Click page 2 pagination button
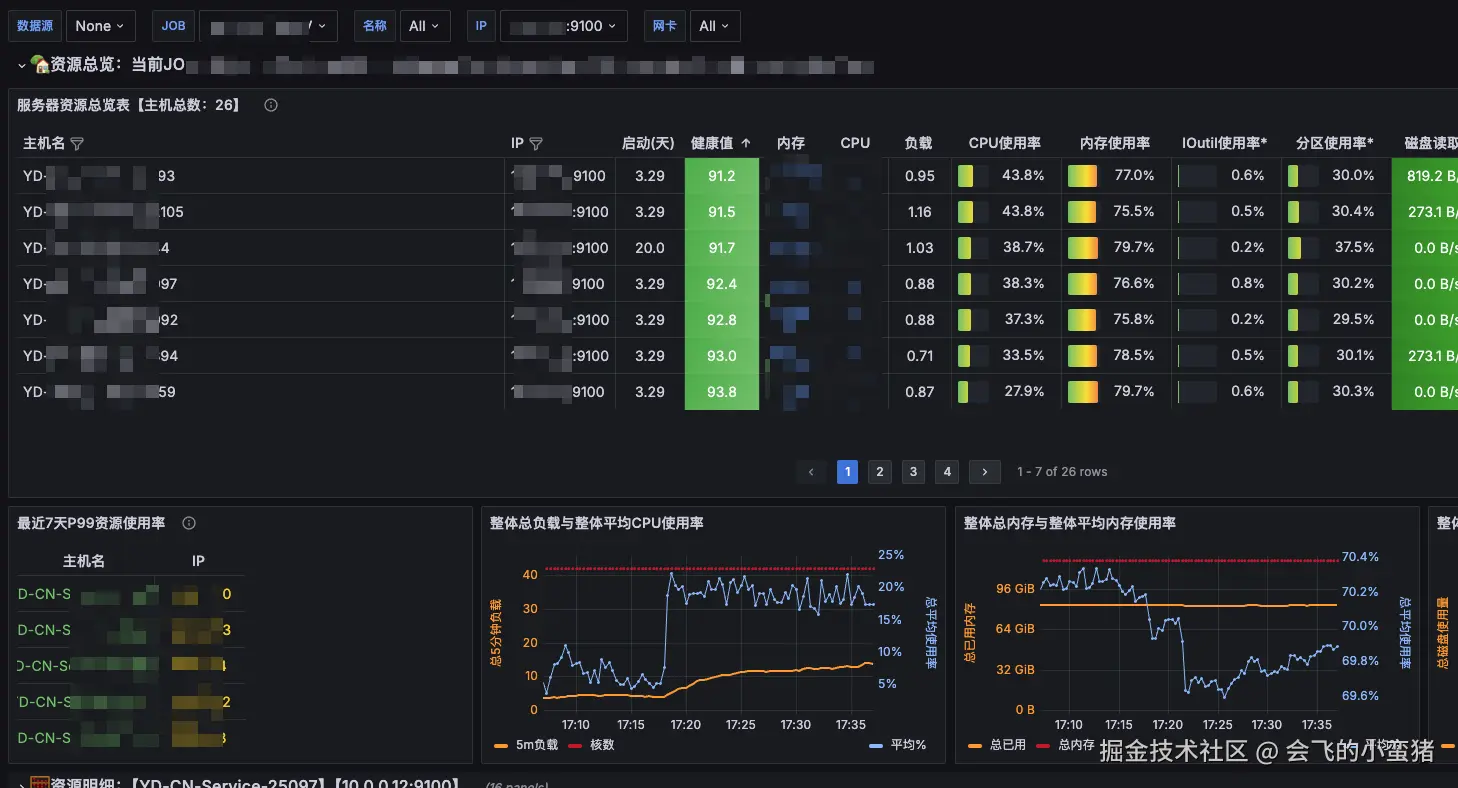Screen dimensions: 1458x788 click(879, 472)
